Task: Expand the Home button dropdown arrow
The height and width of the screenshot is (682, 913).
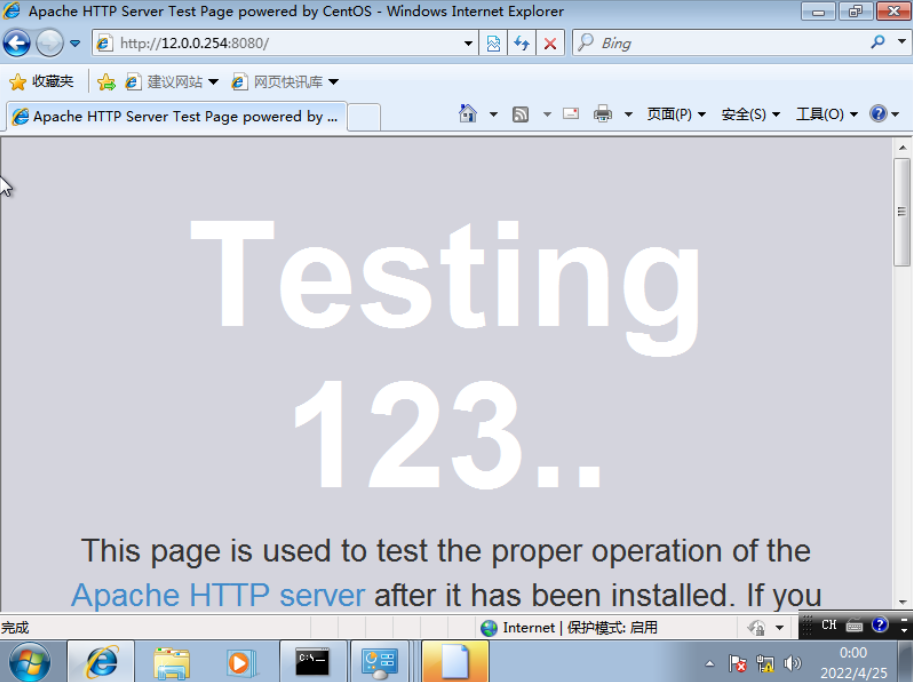Action: click(494, 114)
